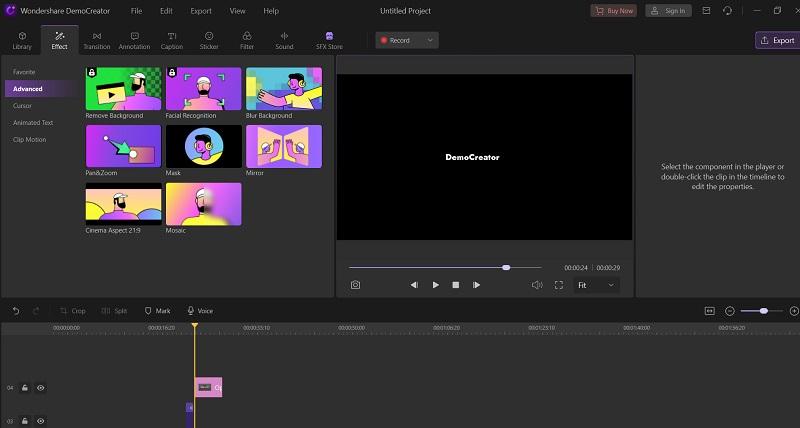Toggle the lock on track 04

pos(25,387)
